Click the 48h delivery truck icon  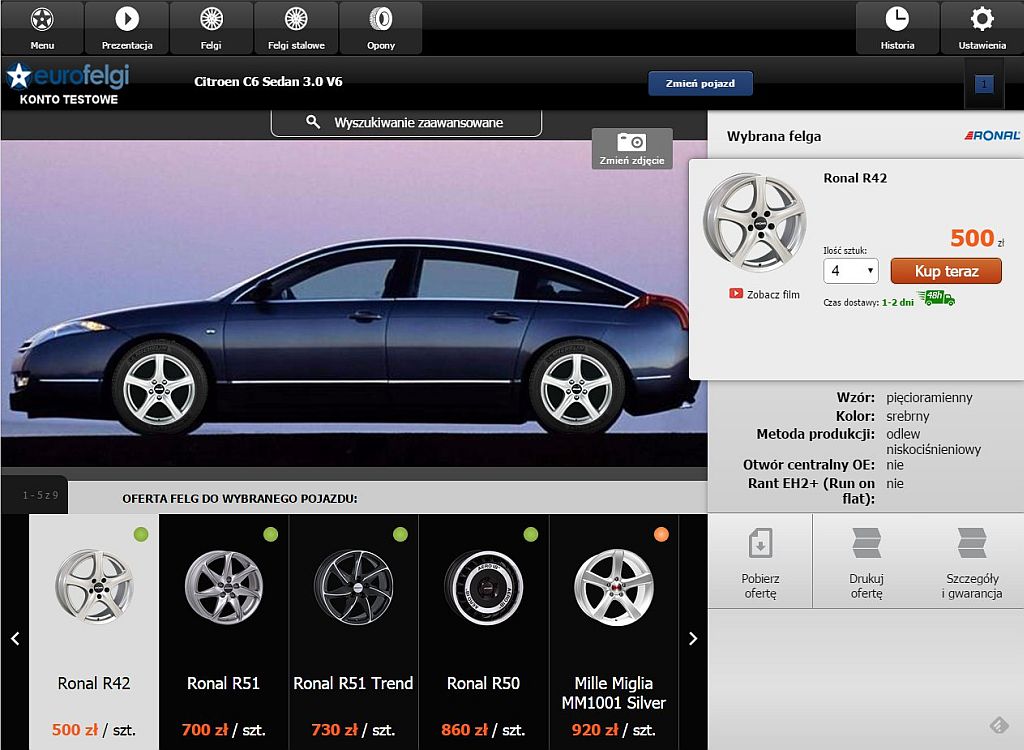click(x=936, y=298)
